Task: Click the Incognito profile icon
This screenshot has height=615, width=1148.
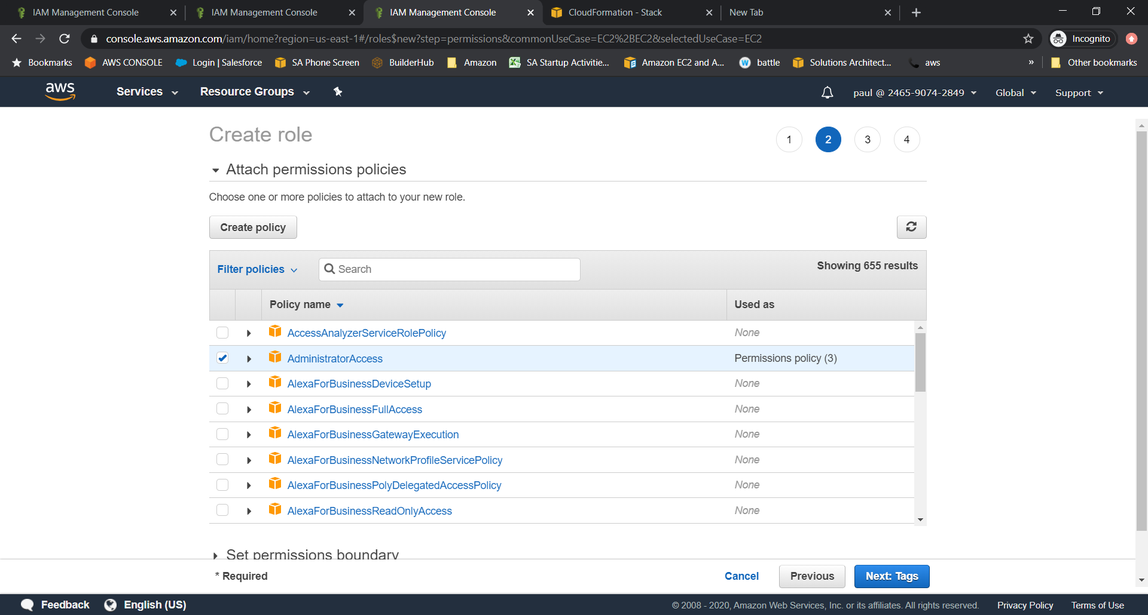Action: (1058, 39)
